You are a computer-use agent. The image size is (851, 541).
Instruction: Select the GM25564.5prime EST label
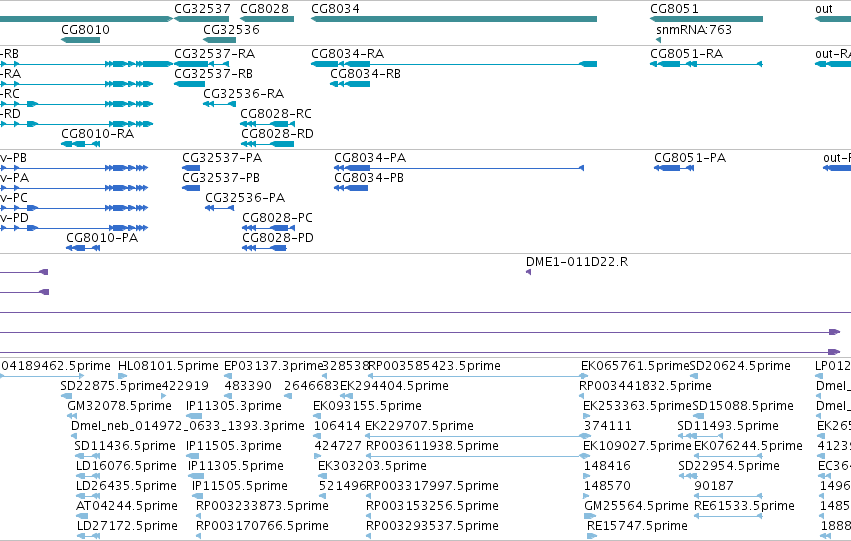point(636,507)
